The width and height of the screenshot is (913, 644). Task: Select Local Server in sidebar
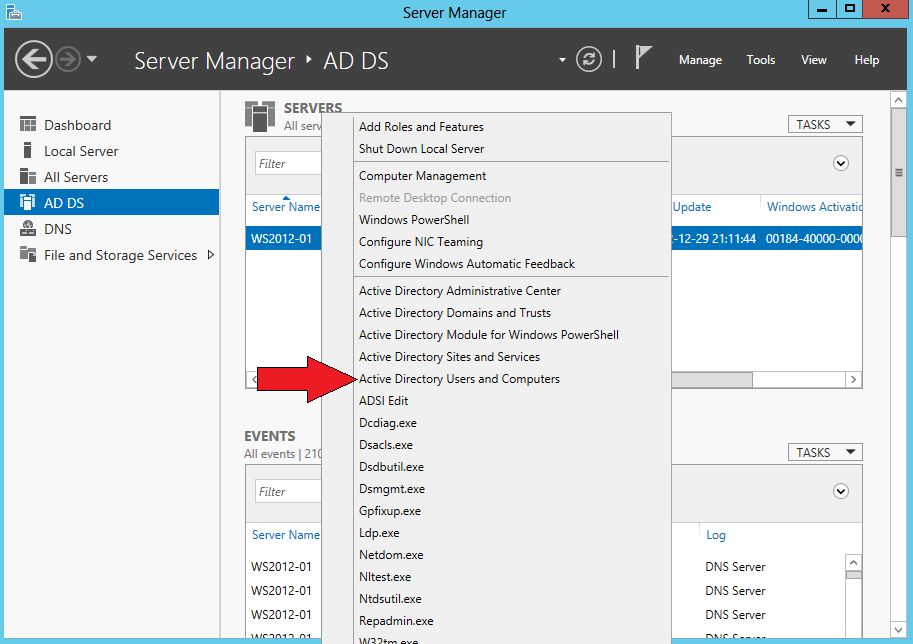pyautogui.click(x=111, y=151)
